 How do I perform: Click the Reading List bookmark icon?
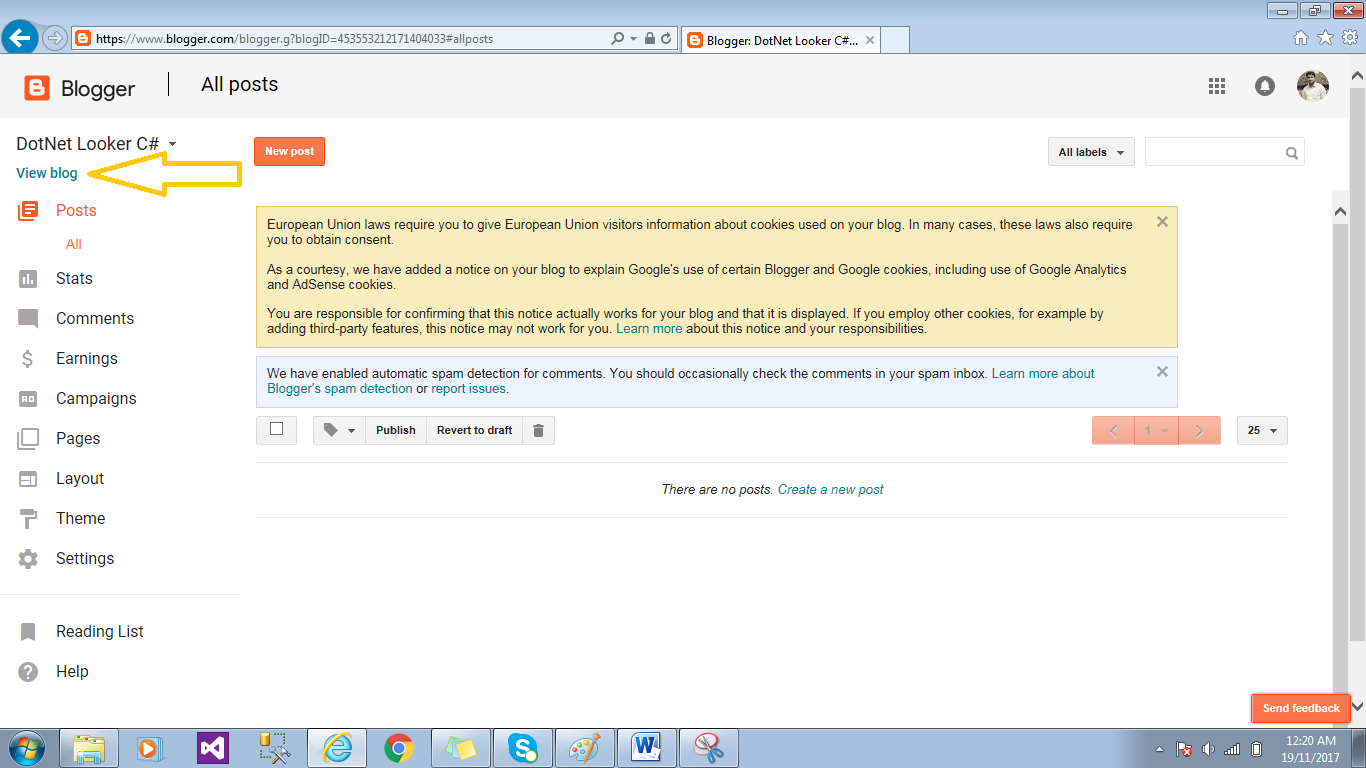(28, 632)
